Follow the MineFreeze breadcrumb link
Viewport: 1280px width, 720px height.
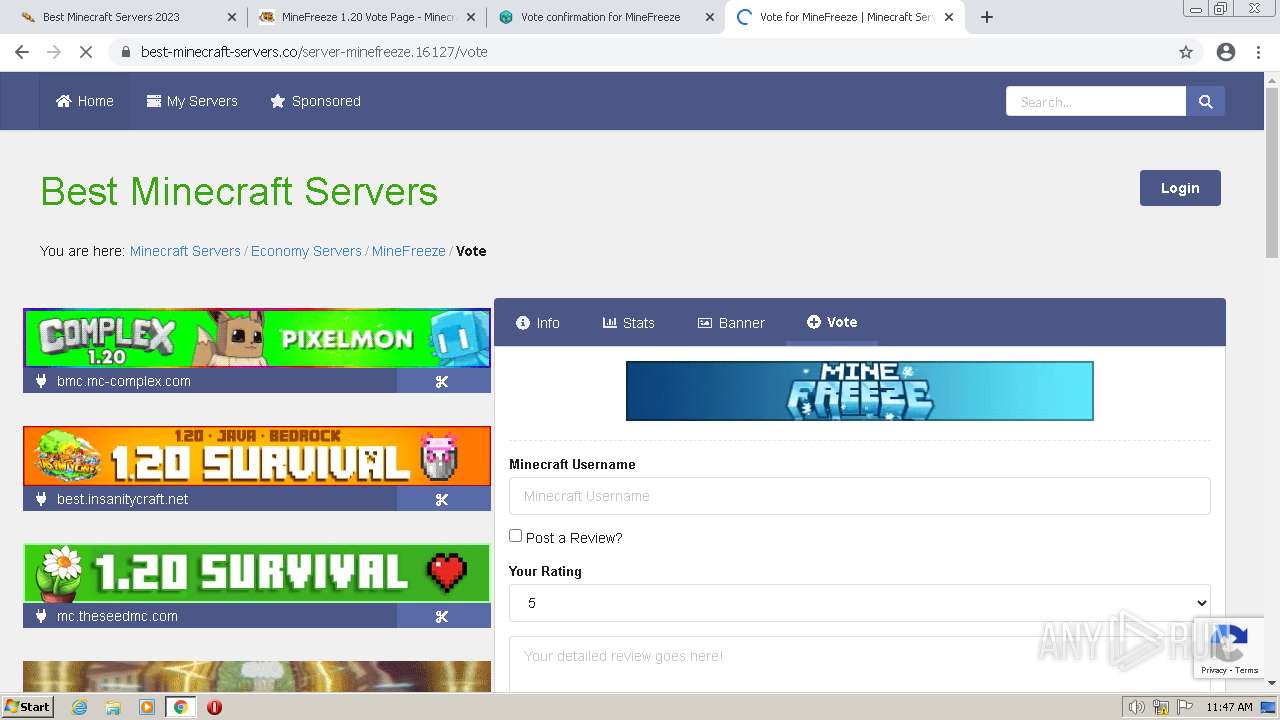click(x=409, y=251)
